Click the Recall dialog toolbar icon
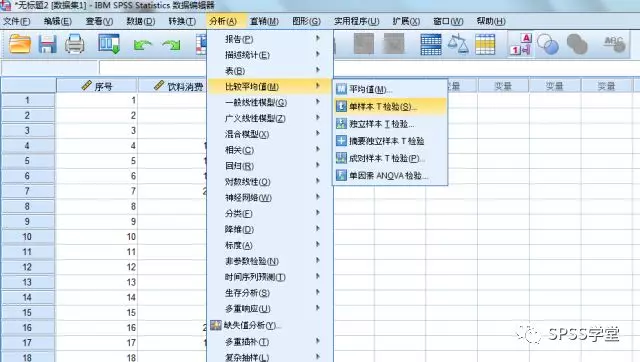 [109, 44]
